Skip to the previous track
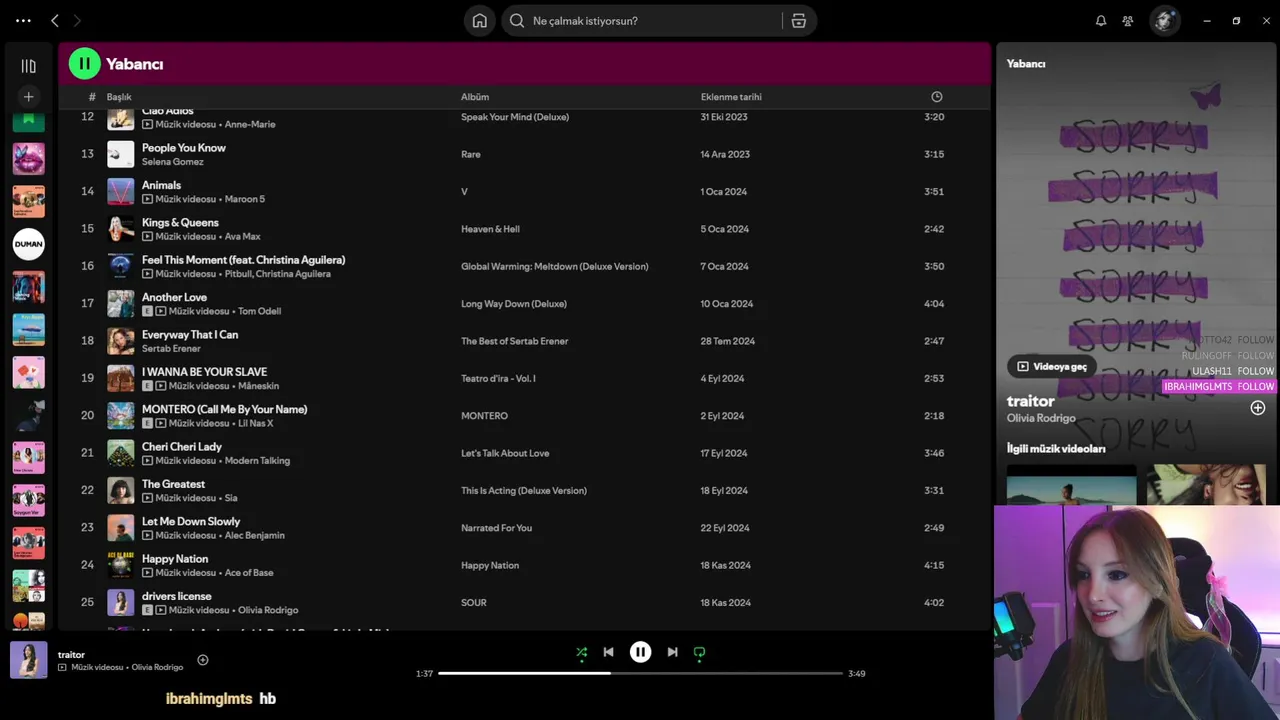 click(608, 652)
